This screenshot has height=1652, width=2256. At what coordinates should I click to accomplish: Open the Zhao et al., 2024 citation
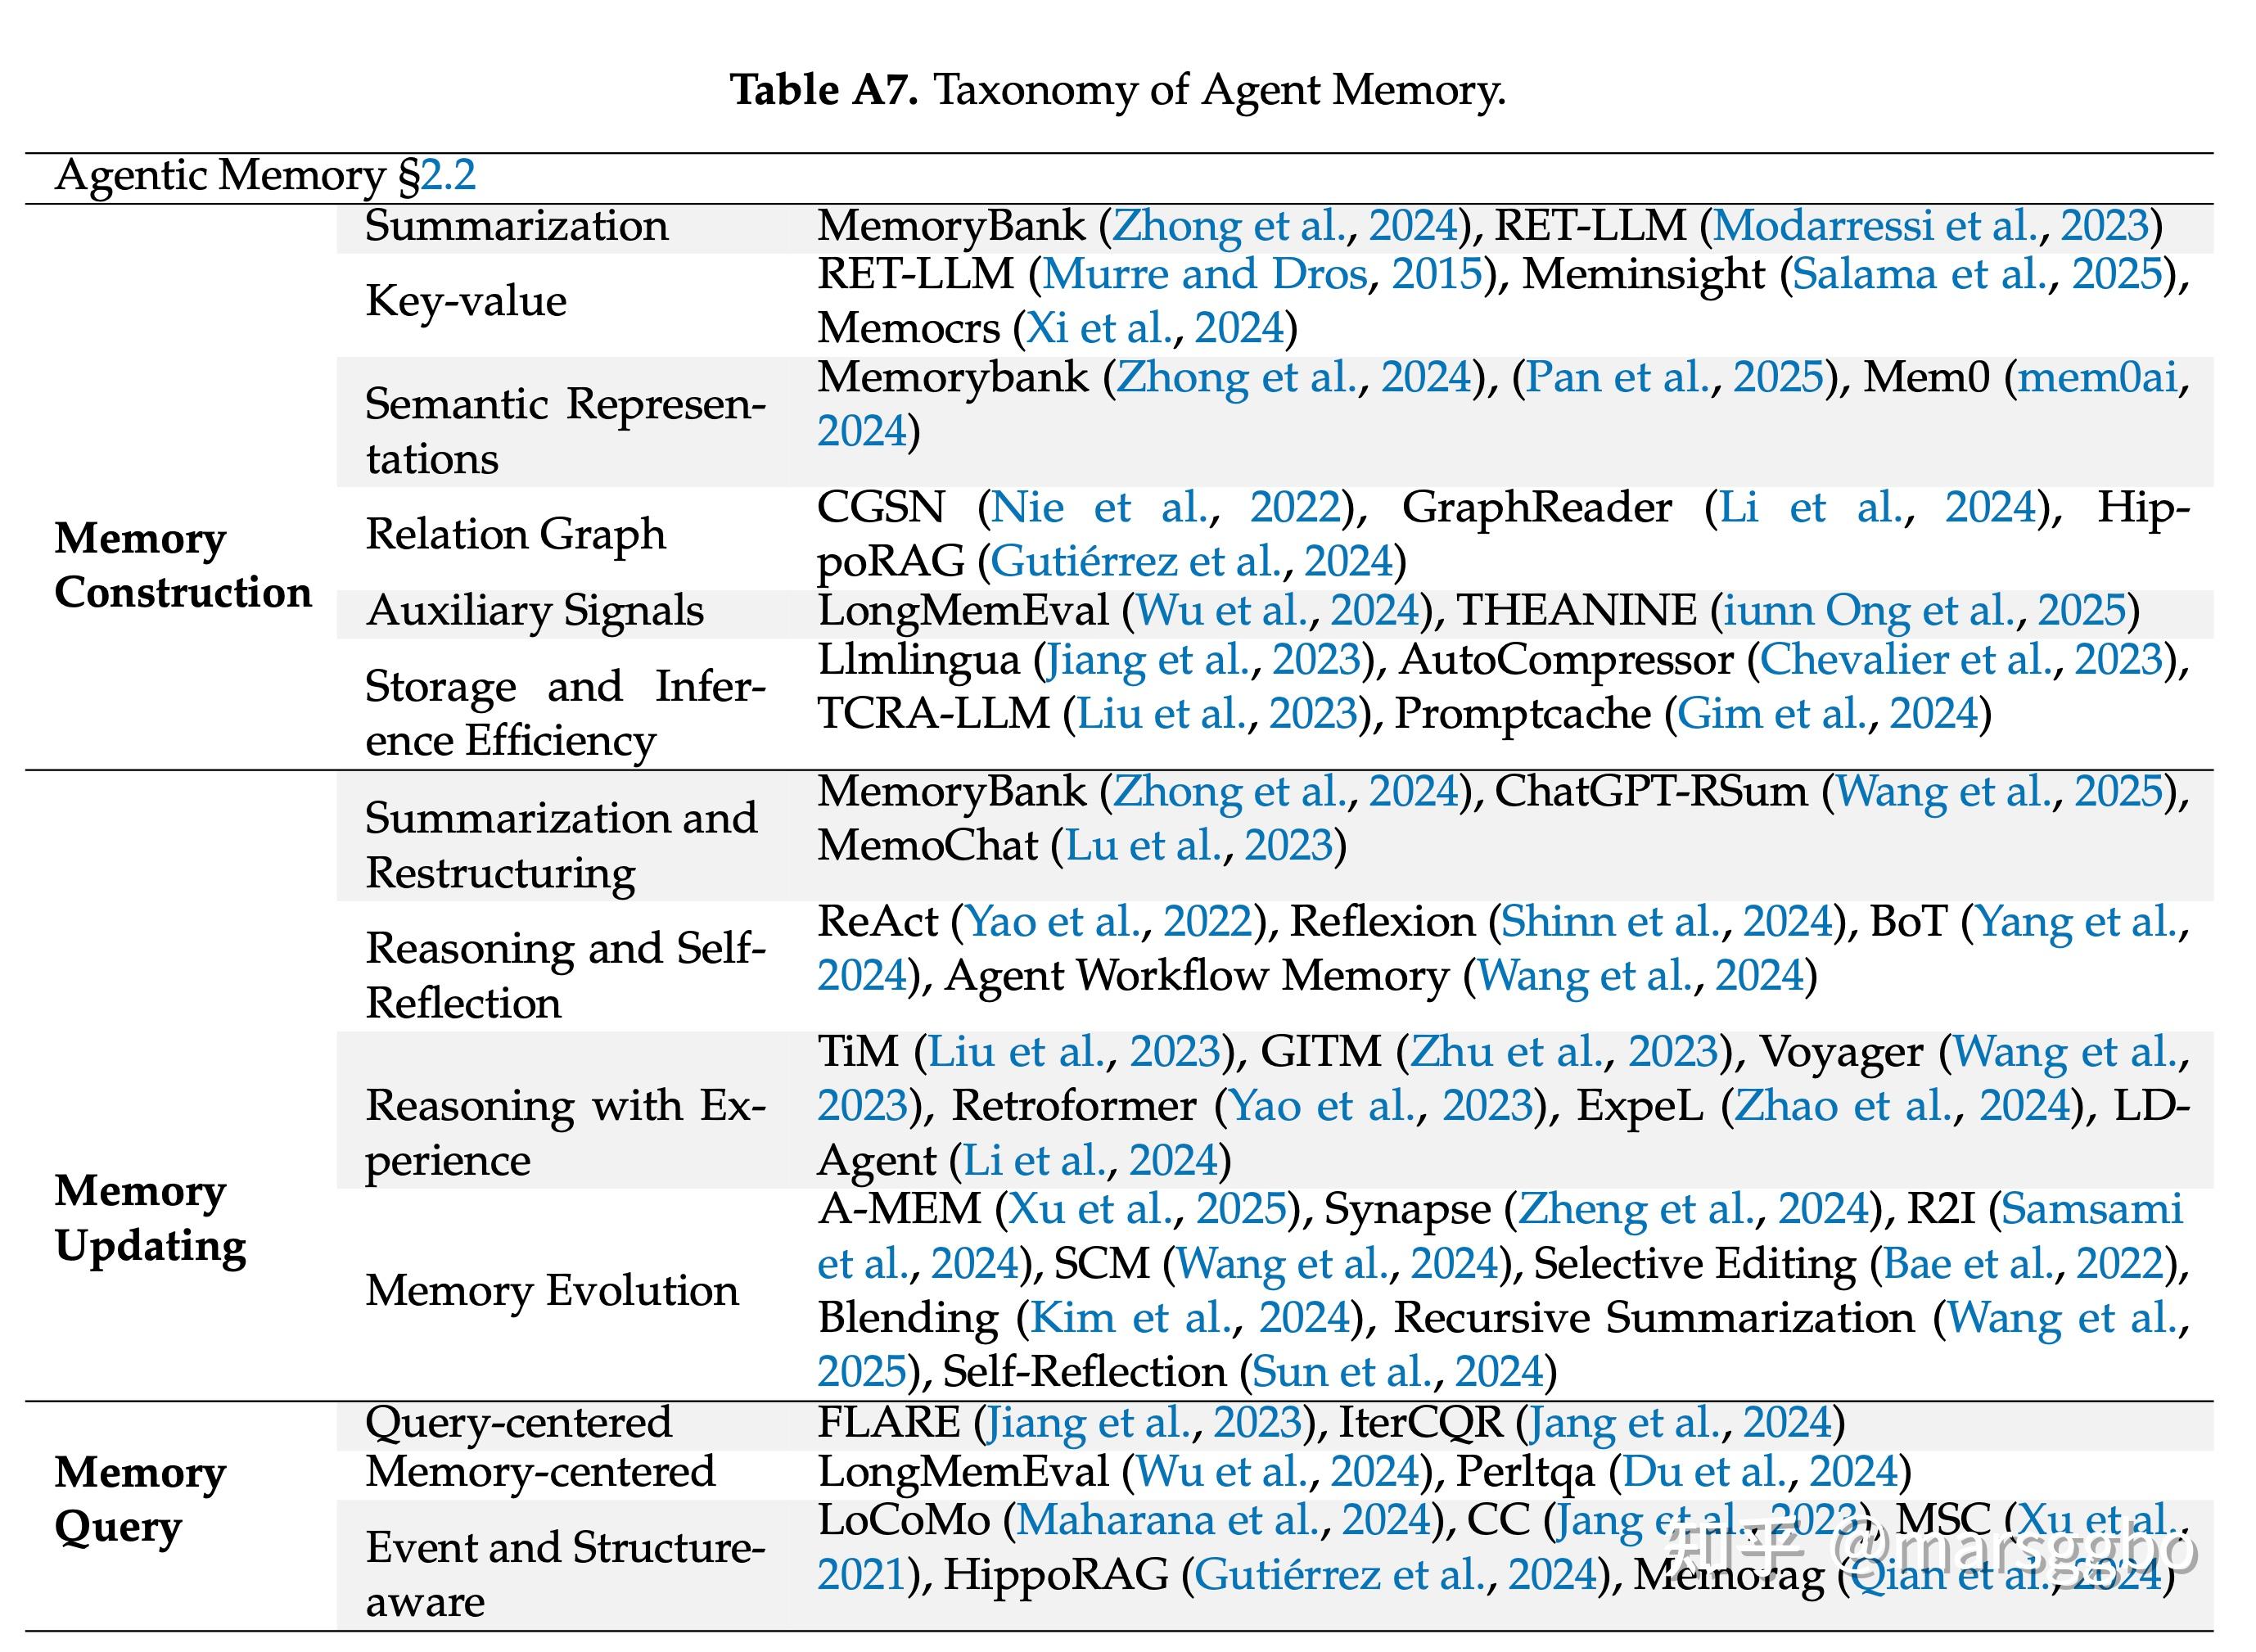click(x=1902, y=1106)
